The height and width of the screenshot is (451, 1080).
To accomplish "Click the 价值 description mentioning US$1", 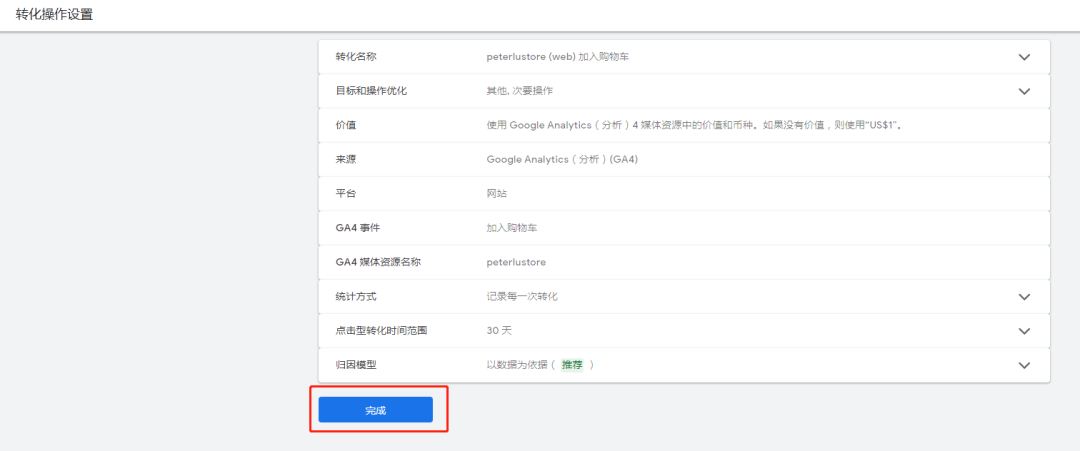I will click(x=694, y=125).
